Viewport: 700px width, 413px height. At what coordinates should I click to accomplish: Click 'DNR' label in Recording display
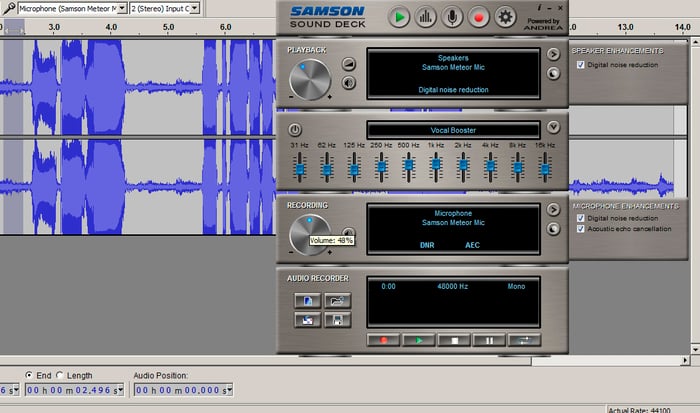point(427,245)
